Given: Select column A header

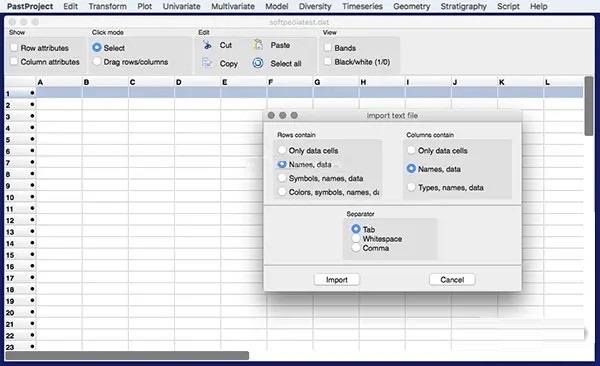Looking at the screenshot, I should tap(59, 82).
